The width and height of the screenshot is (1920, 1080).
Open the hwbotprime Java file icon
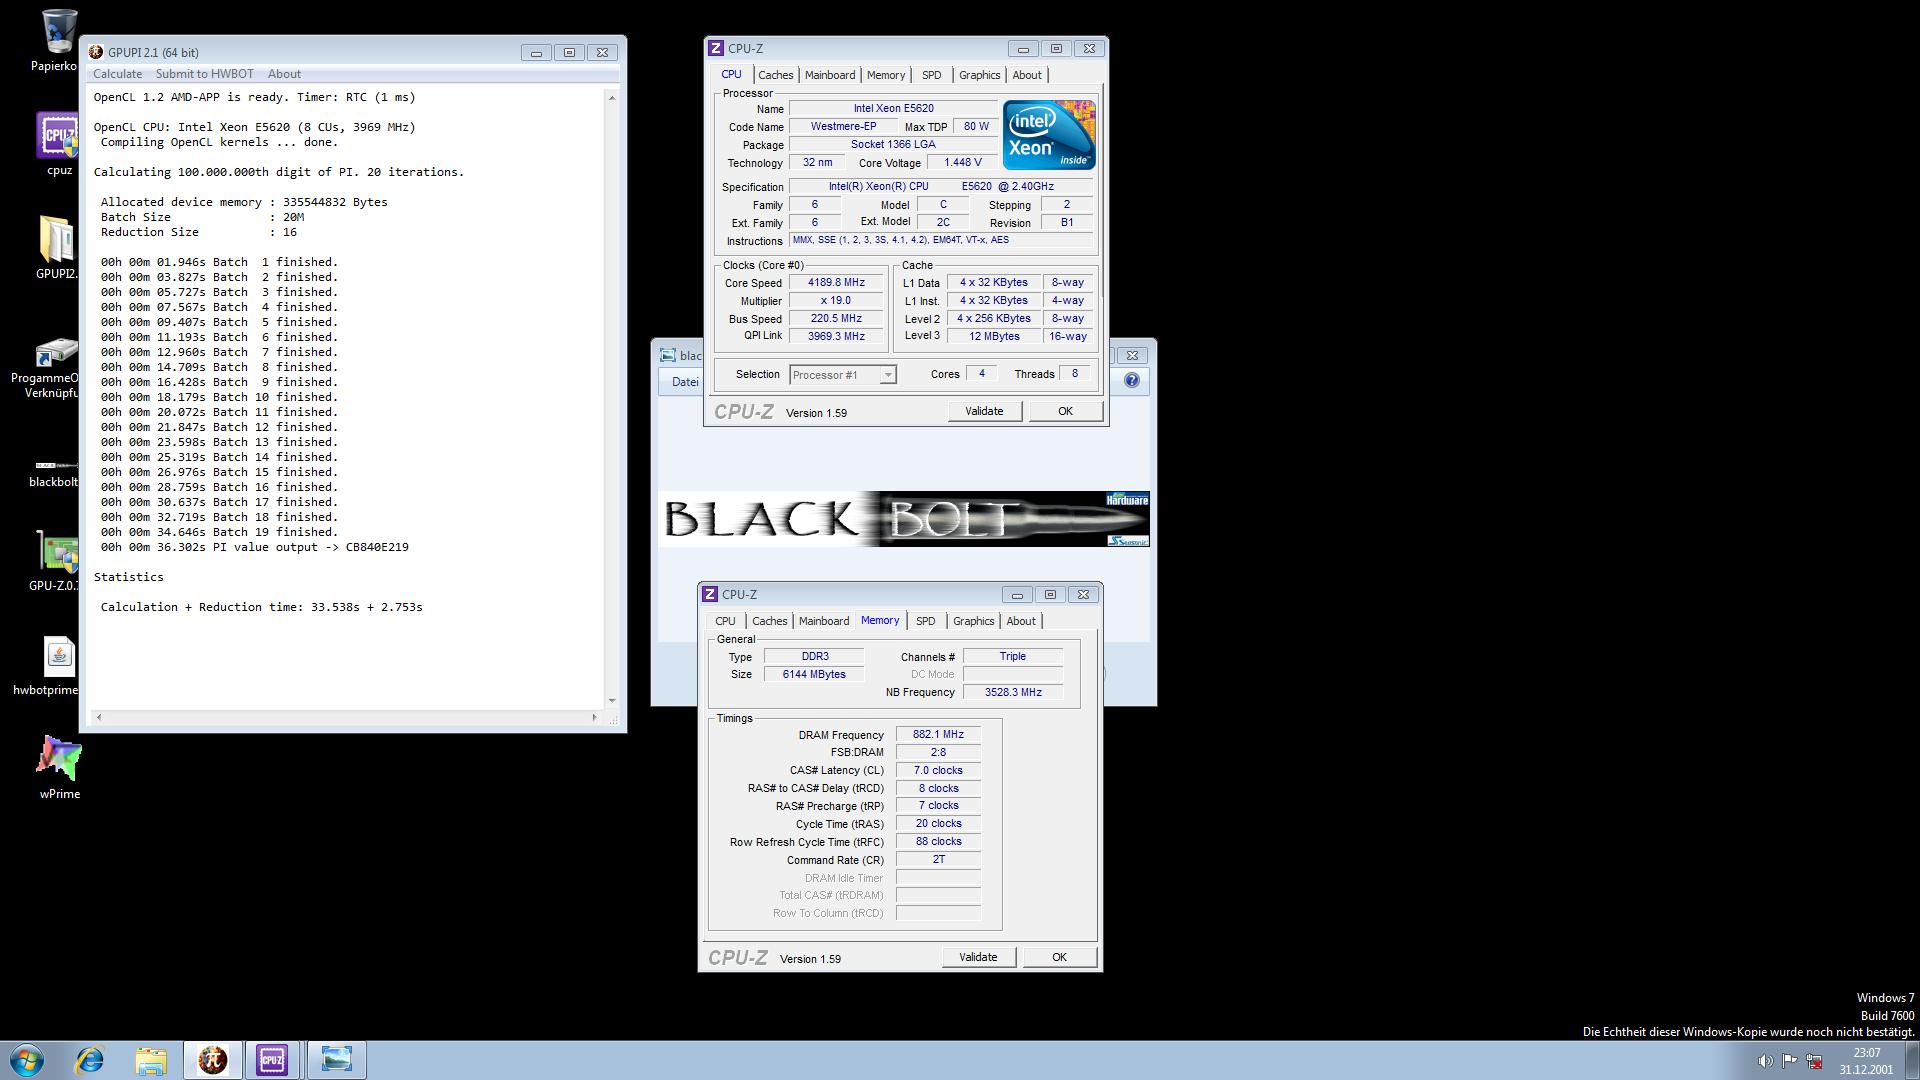pos(59,657)
